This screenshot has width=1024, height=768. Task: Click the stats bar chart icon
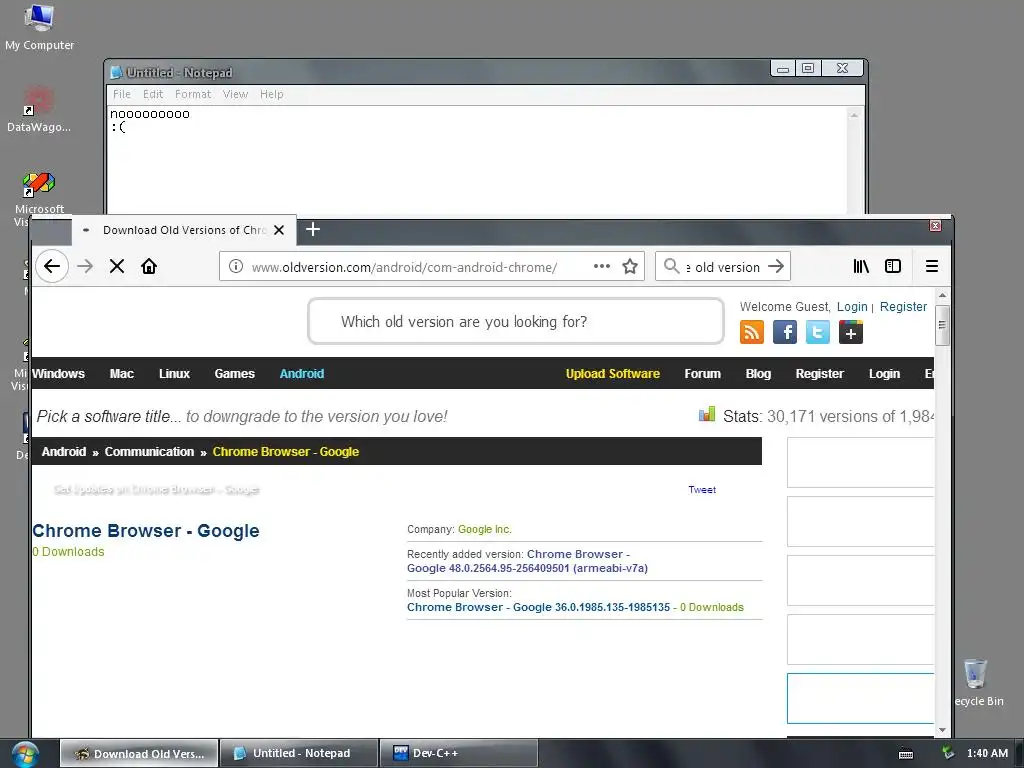pyautogui.click(x=707, y=414)
